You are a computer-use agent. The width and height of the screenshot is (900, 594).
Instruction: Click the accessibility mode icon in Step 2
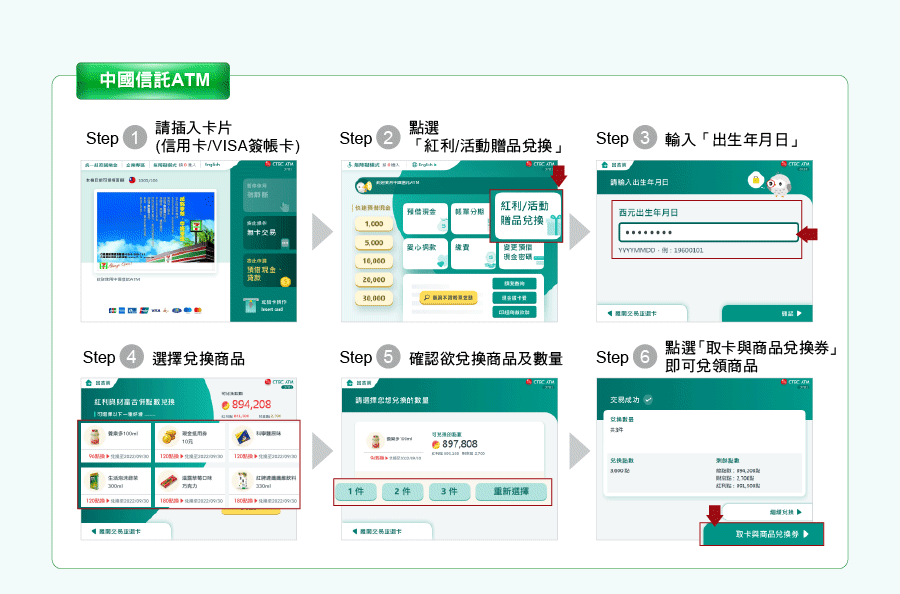point(350,165)
